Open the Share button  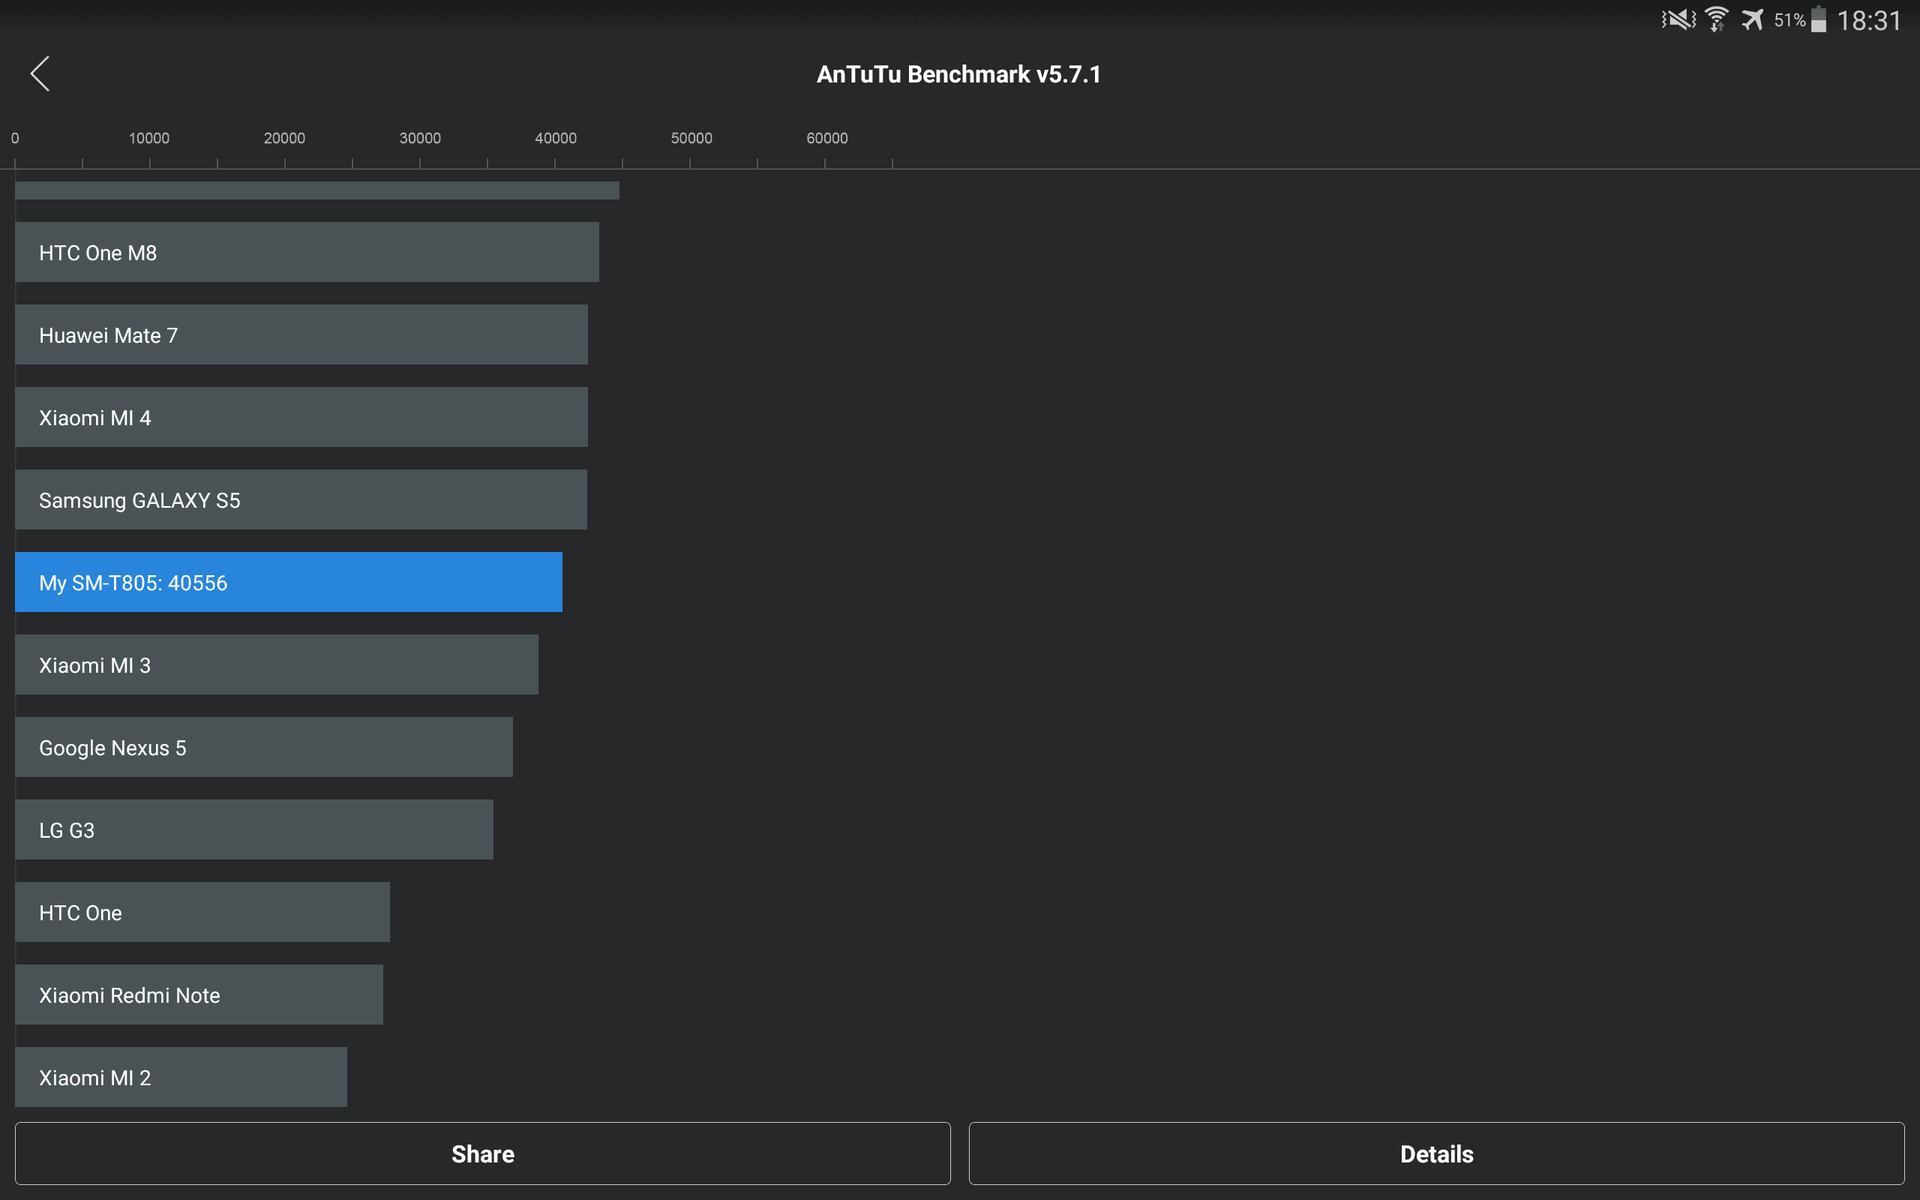(482, 1154)
